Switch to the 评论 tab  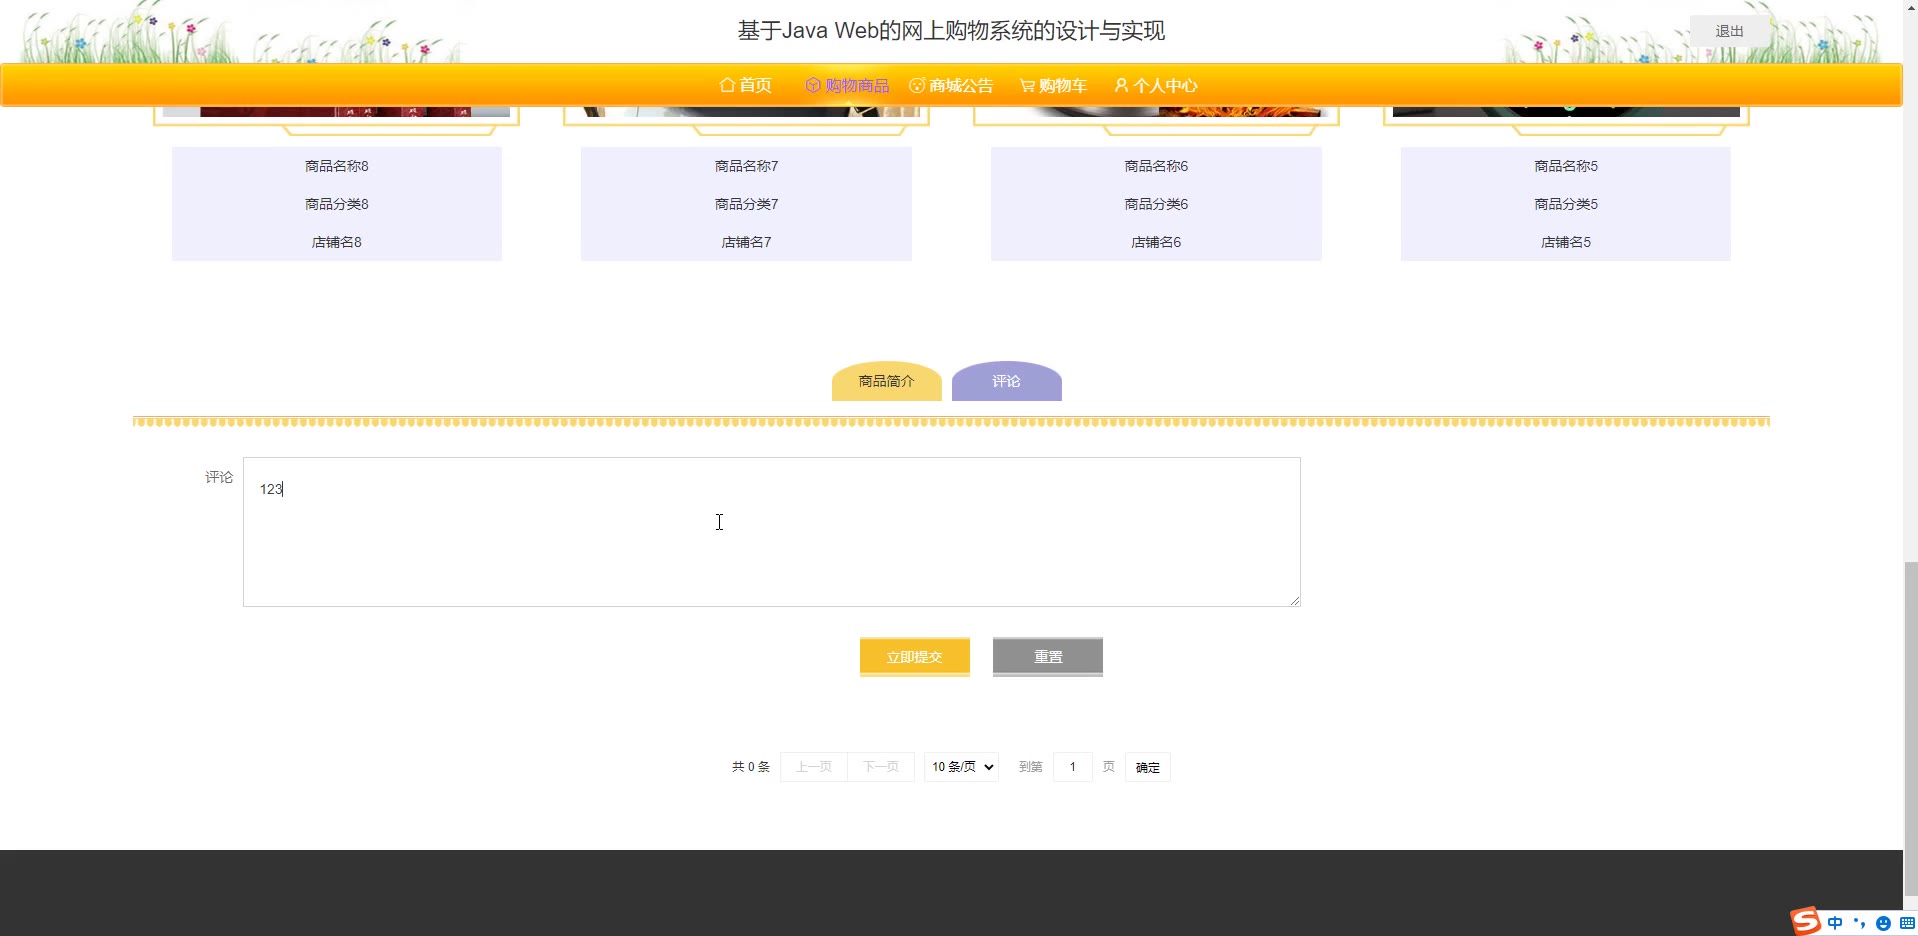[1007, 381]
